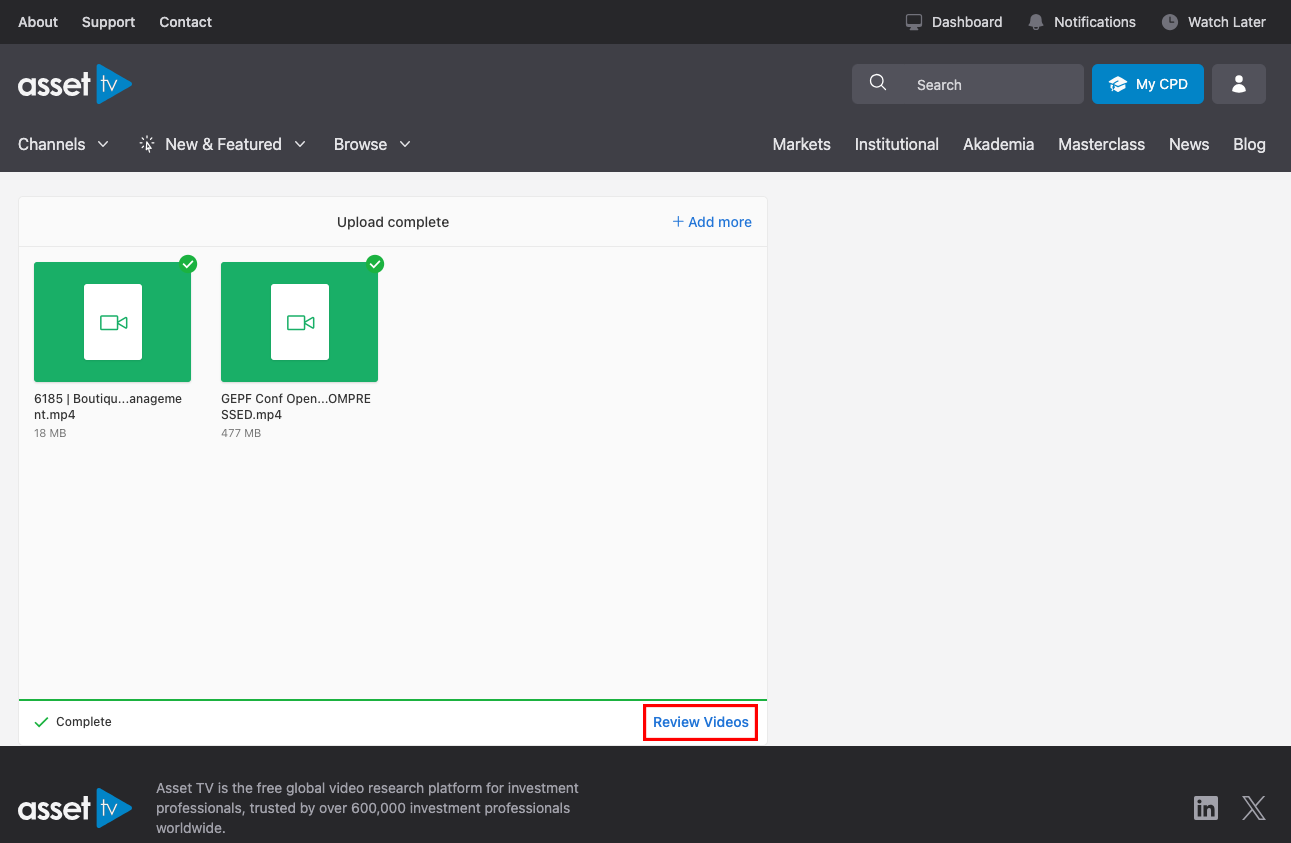Open the Browse dropdown menu
The width and height of the screenshot is (1291, 843).
[x=372, y=144]
